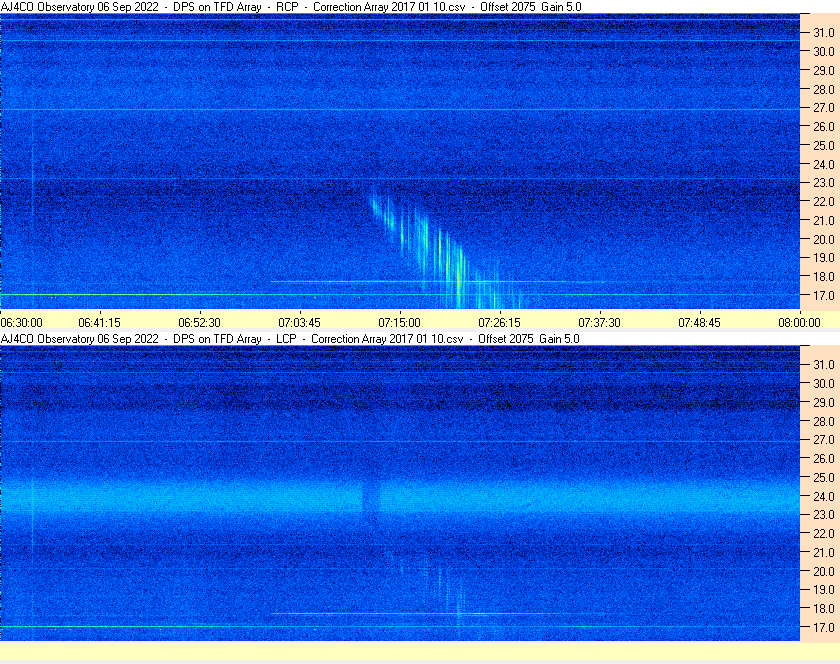Click the bright drifting burst in RCP spectrogram
The height and width of the screenshot is (664, 840).
(x=447, y=247)
